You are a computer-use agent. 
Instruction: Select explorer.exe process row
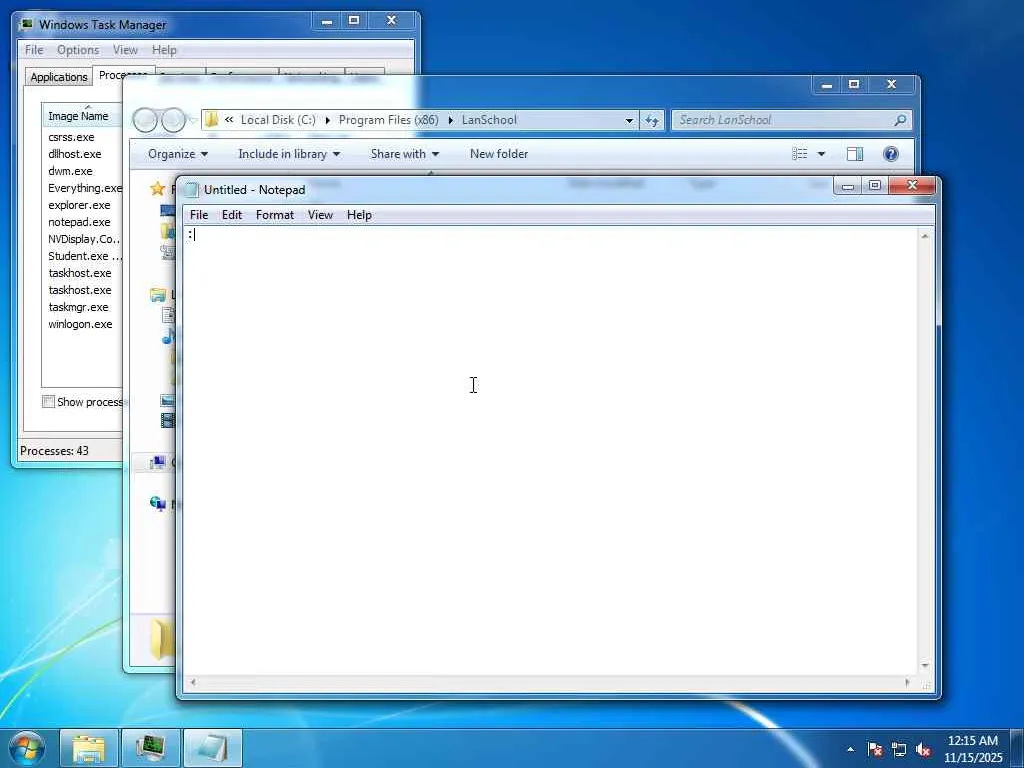pyautogui.click(x=82, y=205)
